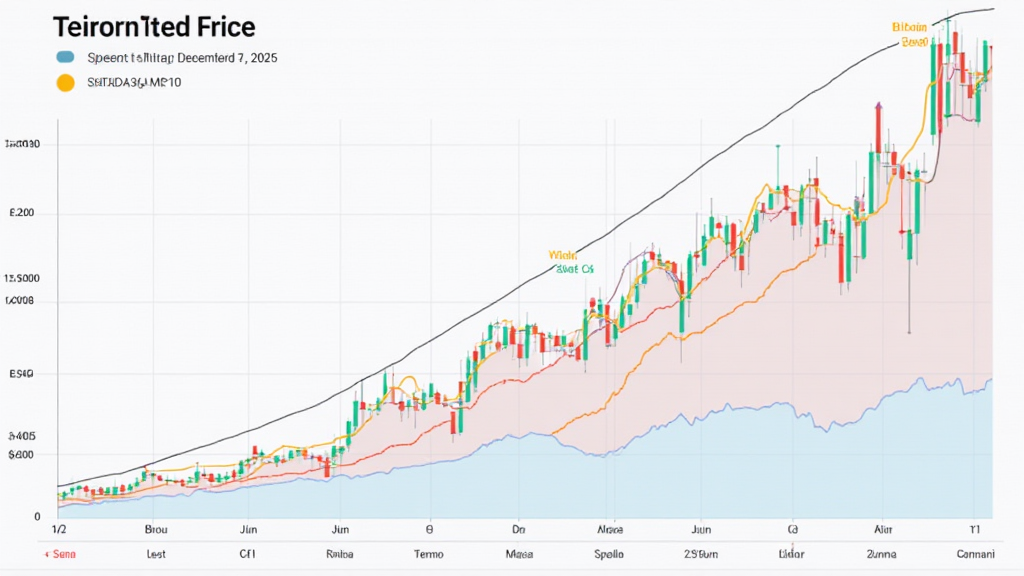
Task: Click the Brou x-axis label
Action: click(x=156, y=530)
